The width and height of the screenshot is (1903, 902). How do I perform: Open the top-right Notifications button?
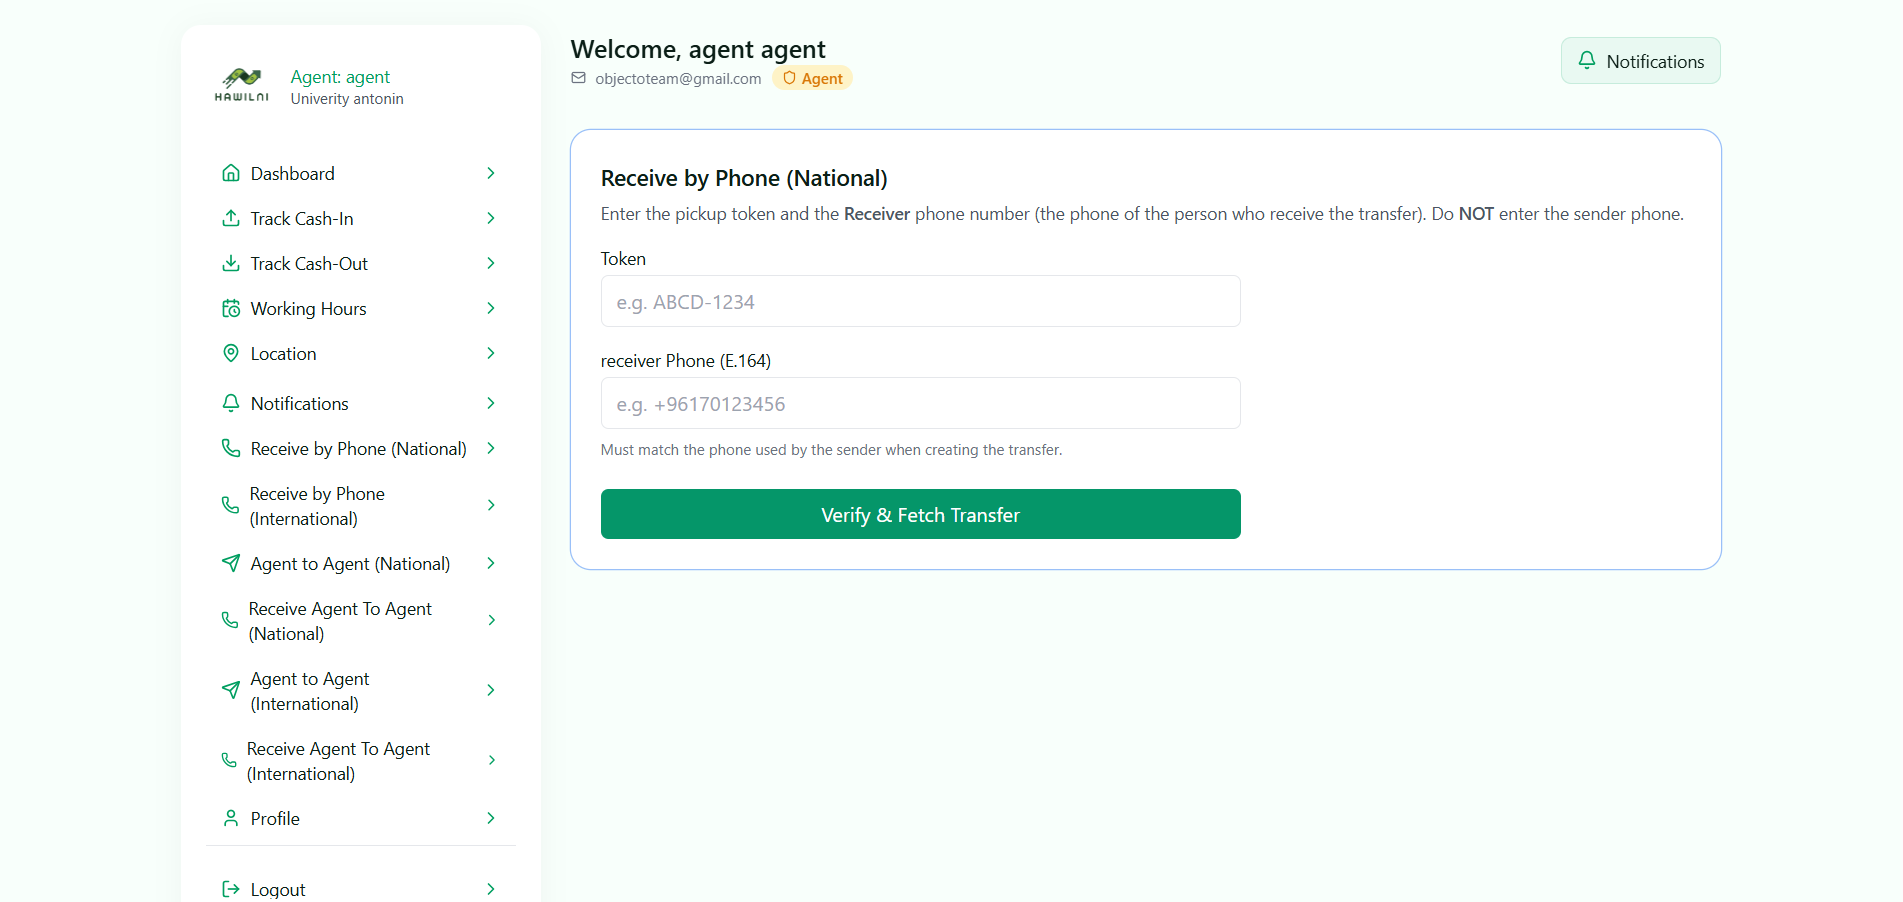click(1640, 61)
